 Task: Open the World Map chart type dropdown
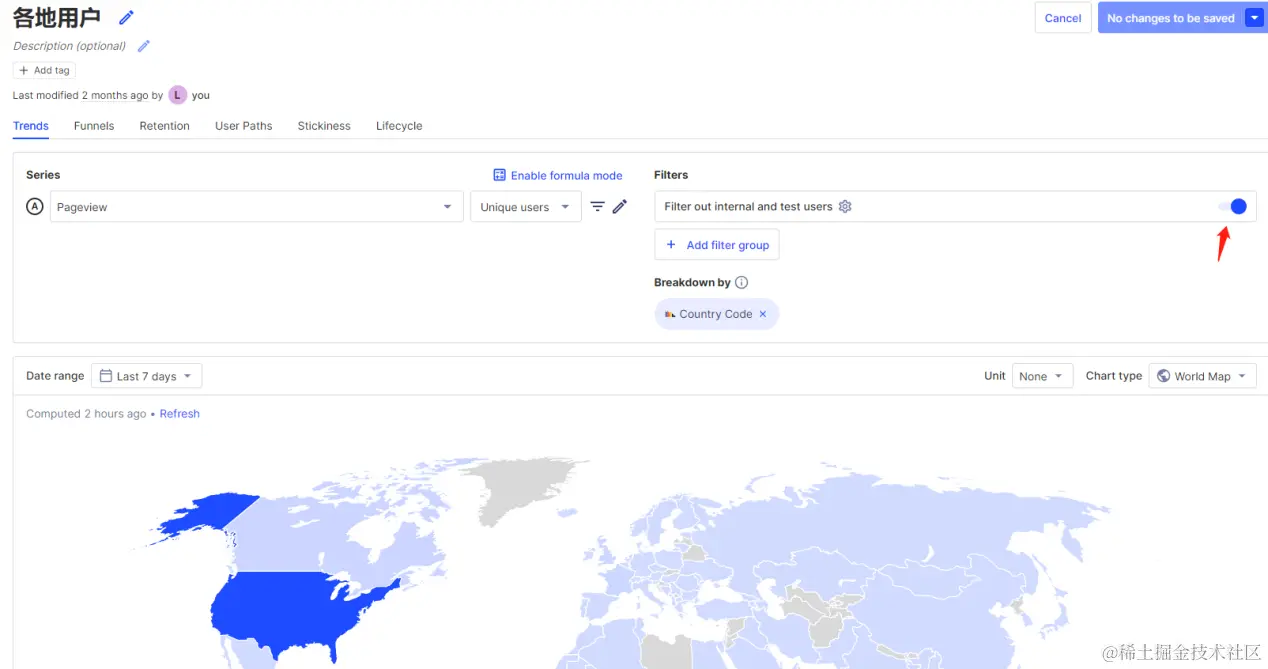coord(1203,376)
